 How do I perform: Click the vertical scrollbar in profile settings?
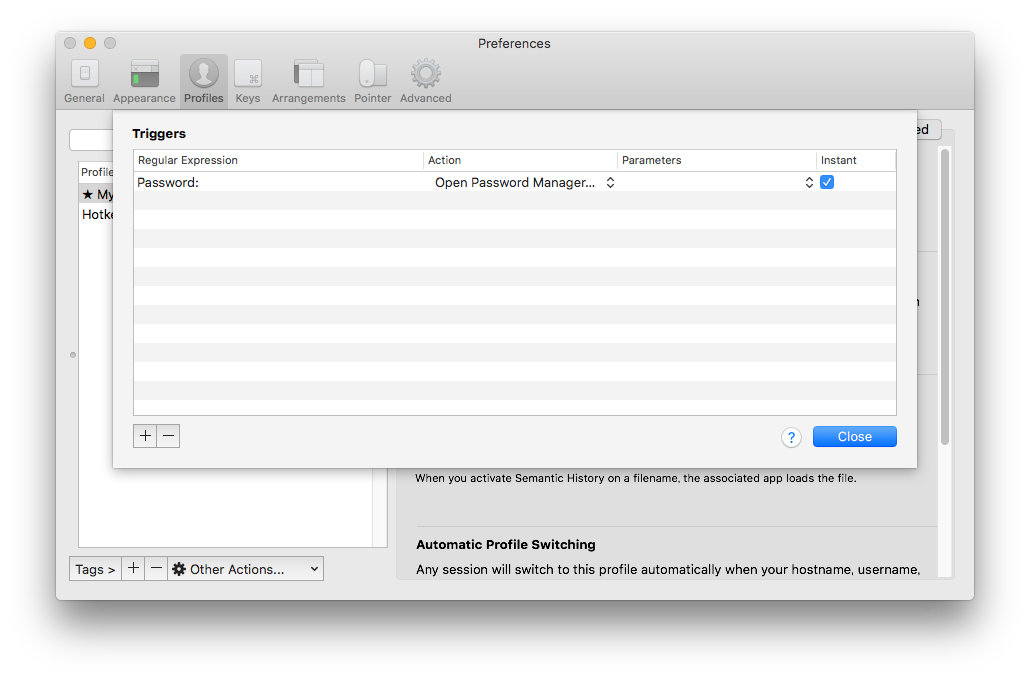coord(944,300)
